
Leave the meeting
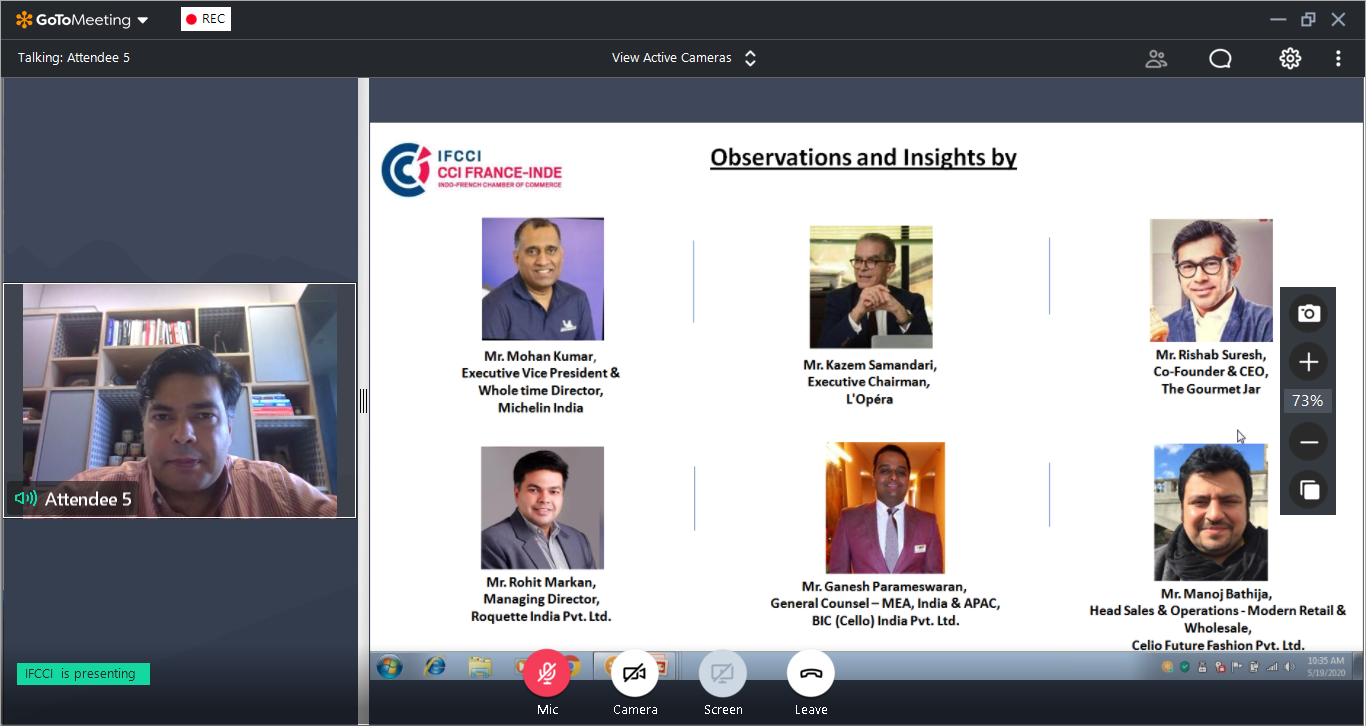pos(811,674)
